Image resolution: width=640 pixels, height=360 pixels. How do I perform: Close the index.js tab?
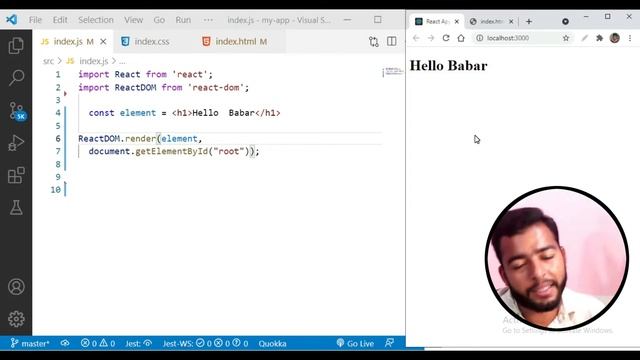(103, 41)
